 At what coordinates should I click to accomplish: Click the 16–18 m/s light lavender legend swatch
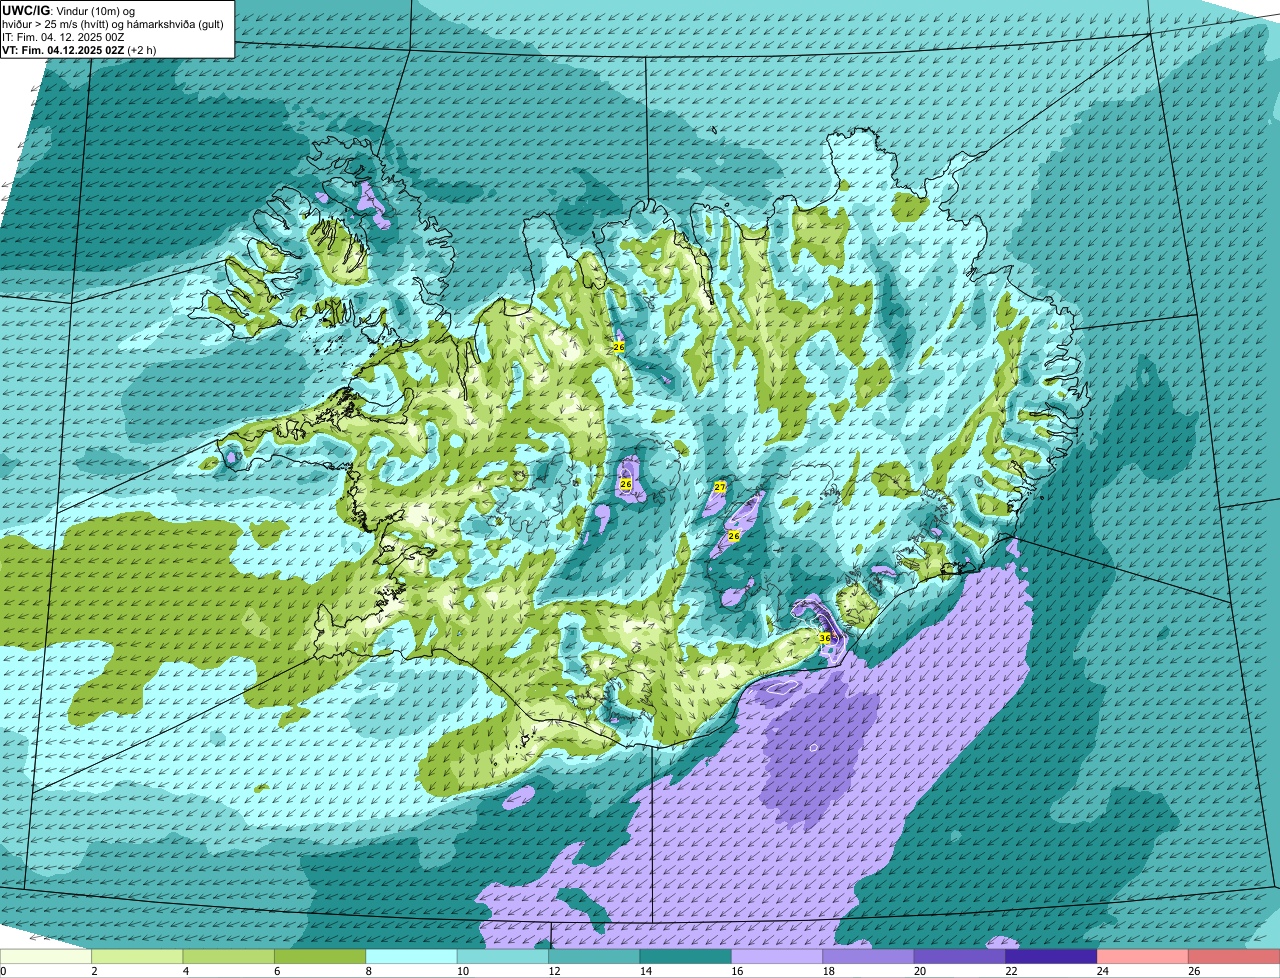coord(777,957)
